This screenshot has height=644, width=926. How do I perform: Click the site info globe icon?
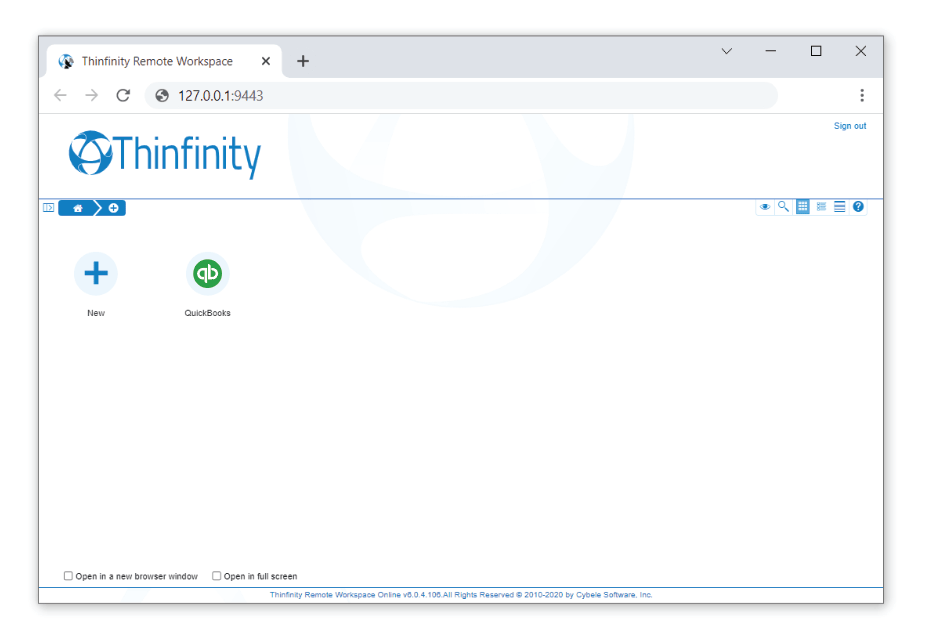coord(162,96)
